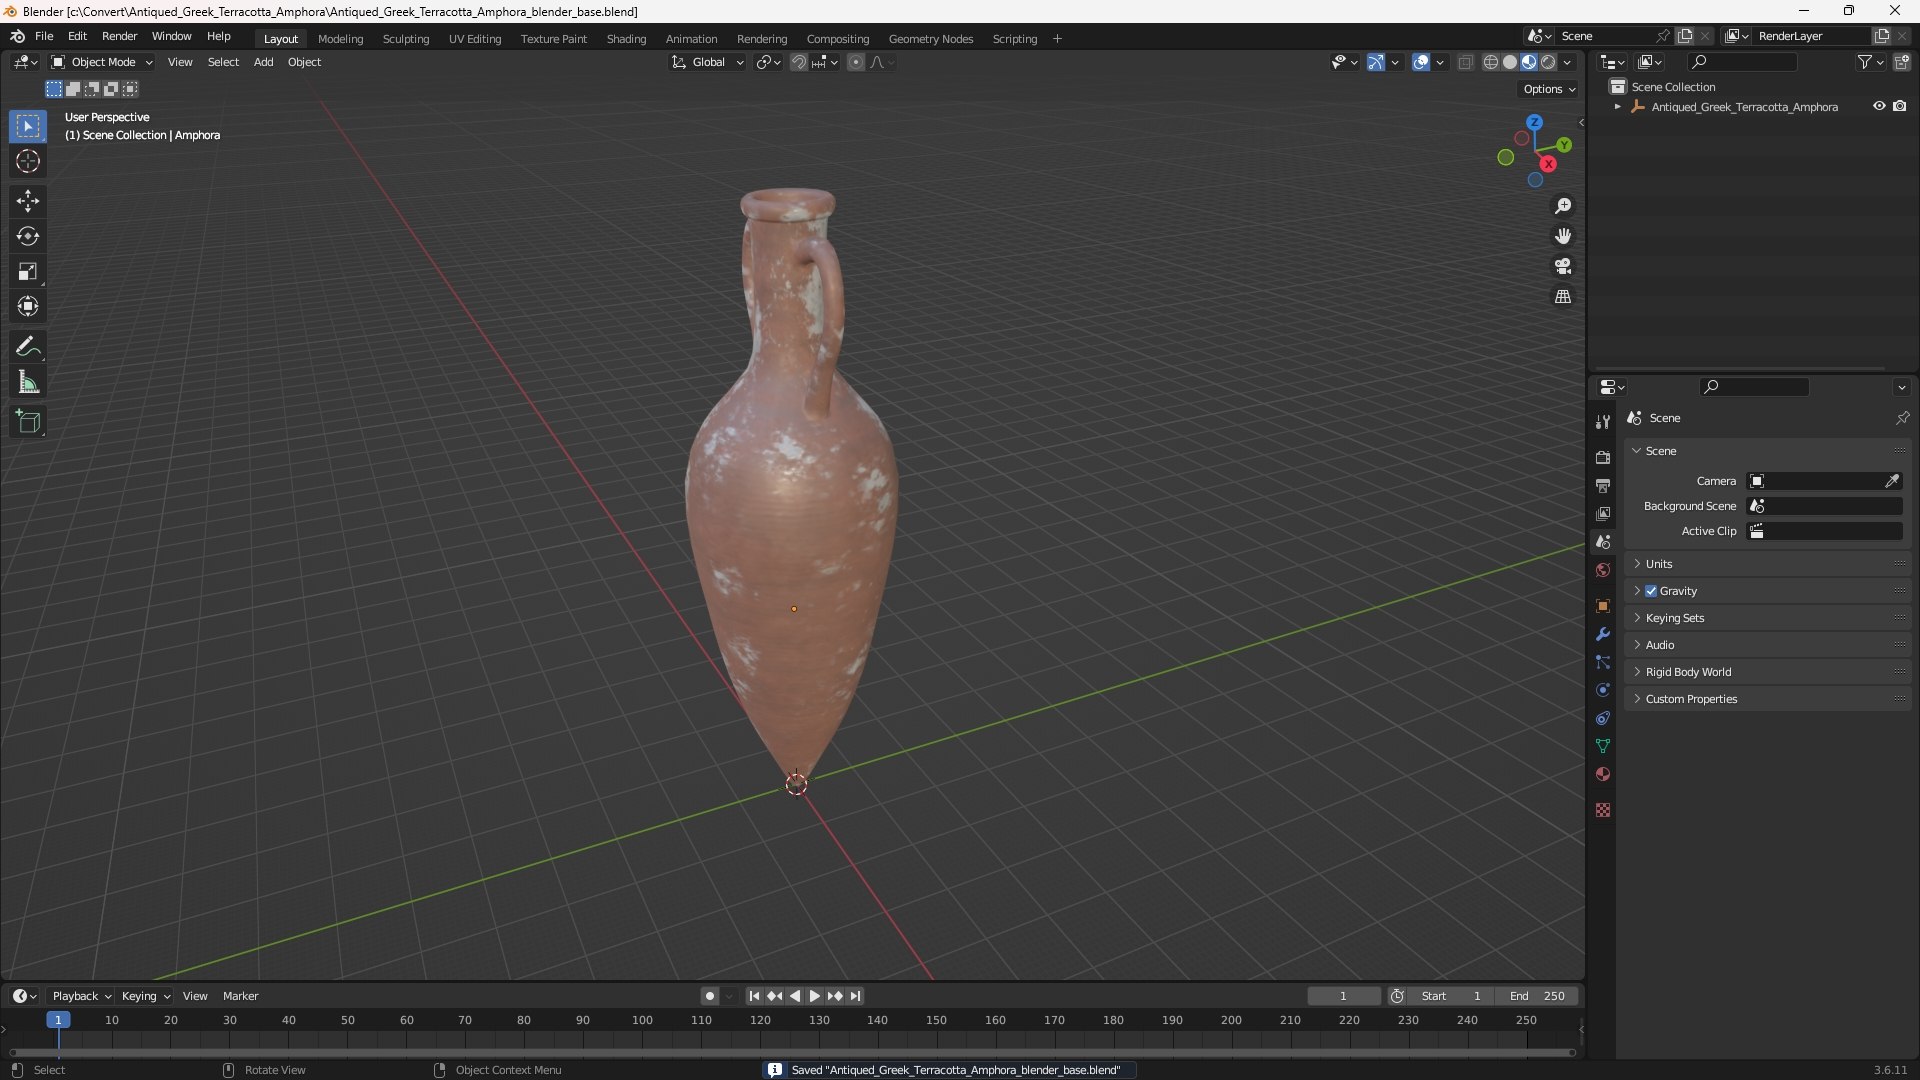The image size is (1920, 1080).
Task: Open the File menu
Action: coord(44,36)
